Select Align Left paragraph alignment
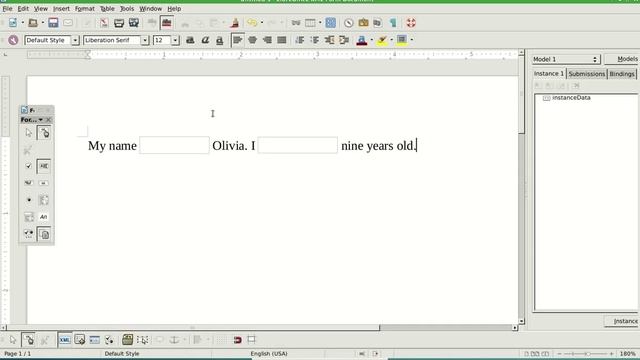 tap(238, 40)
